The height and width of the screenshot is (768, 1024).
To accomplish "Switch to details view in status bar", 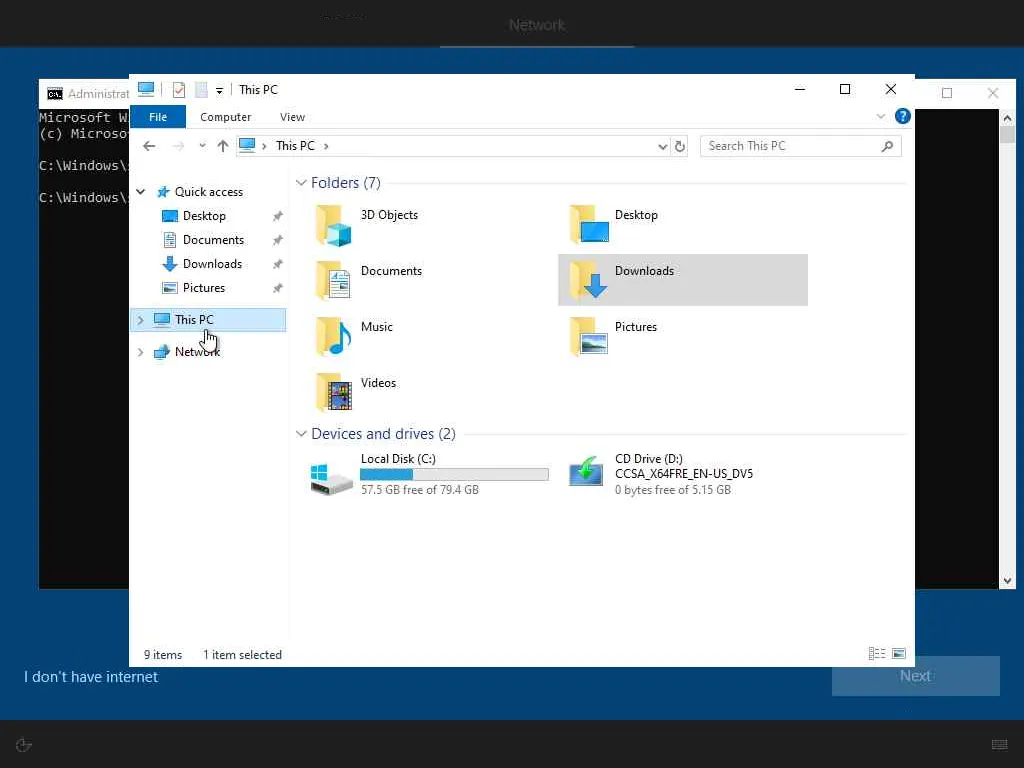I will coord(876,654).
